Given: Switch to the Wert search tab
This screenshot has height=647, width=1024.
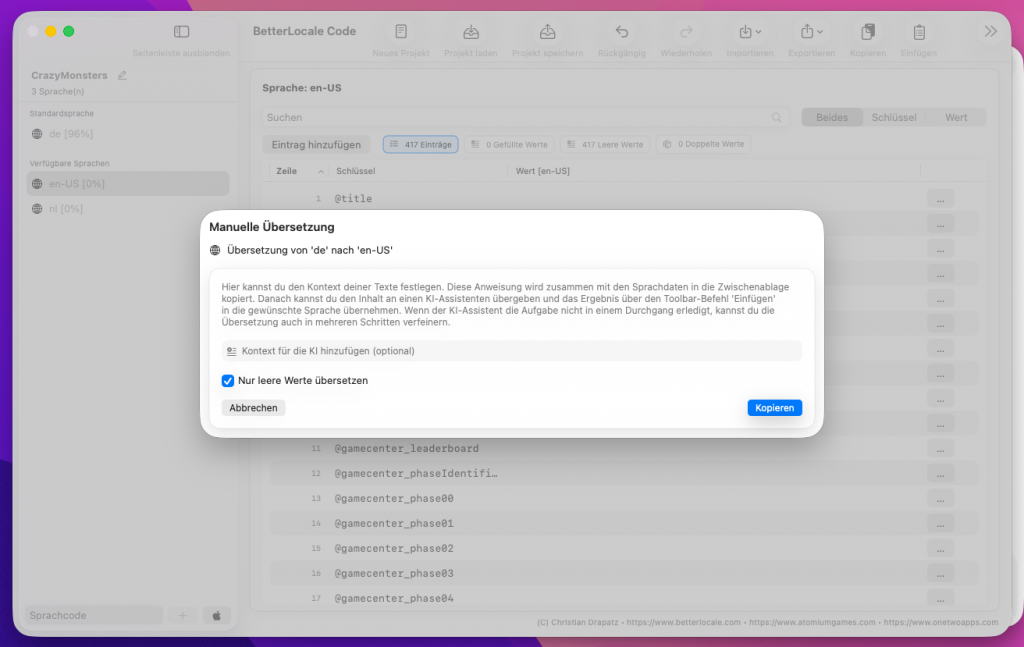Looking at the screenshot, I should [956, 117].
